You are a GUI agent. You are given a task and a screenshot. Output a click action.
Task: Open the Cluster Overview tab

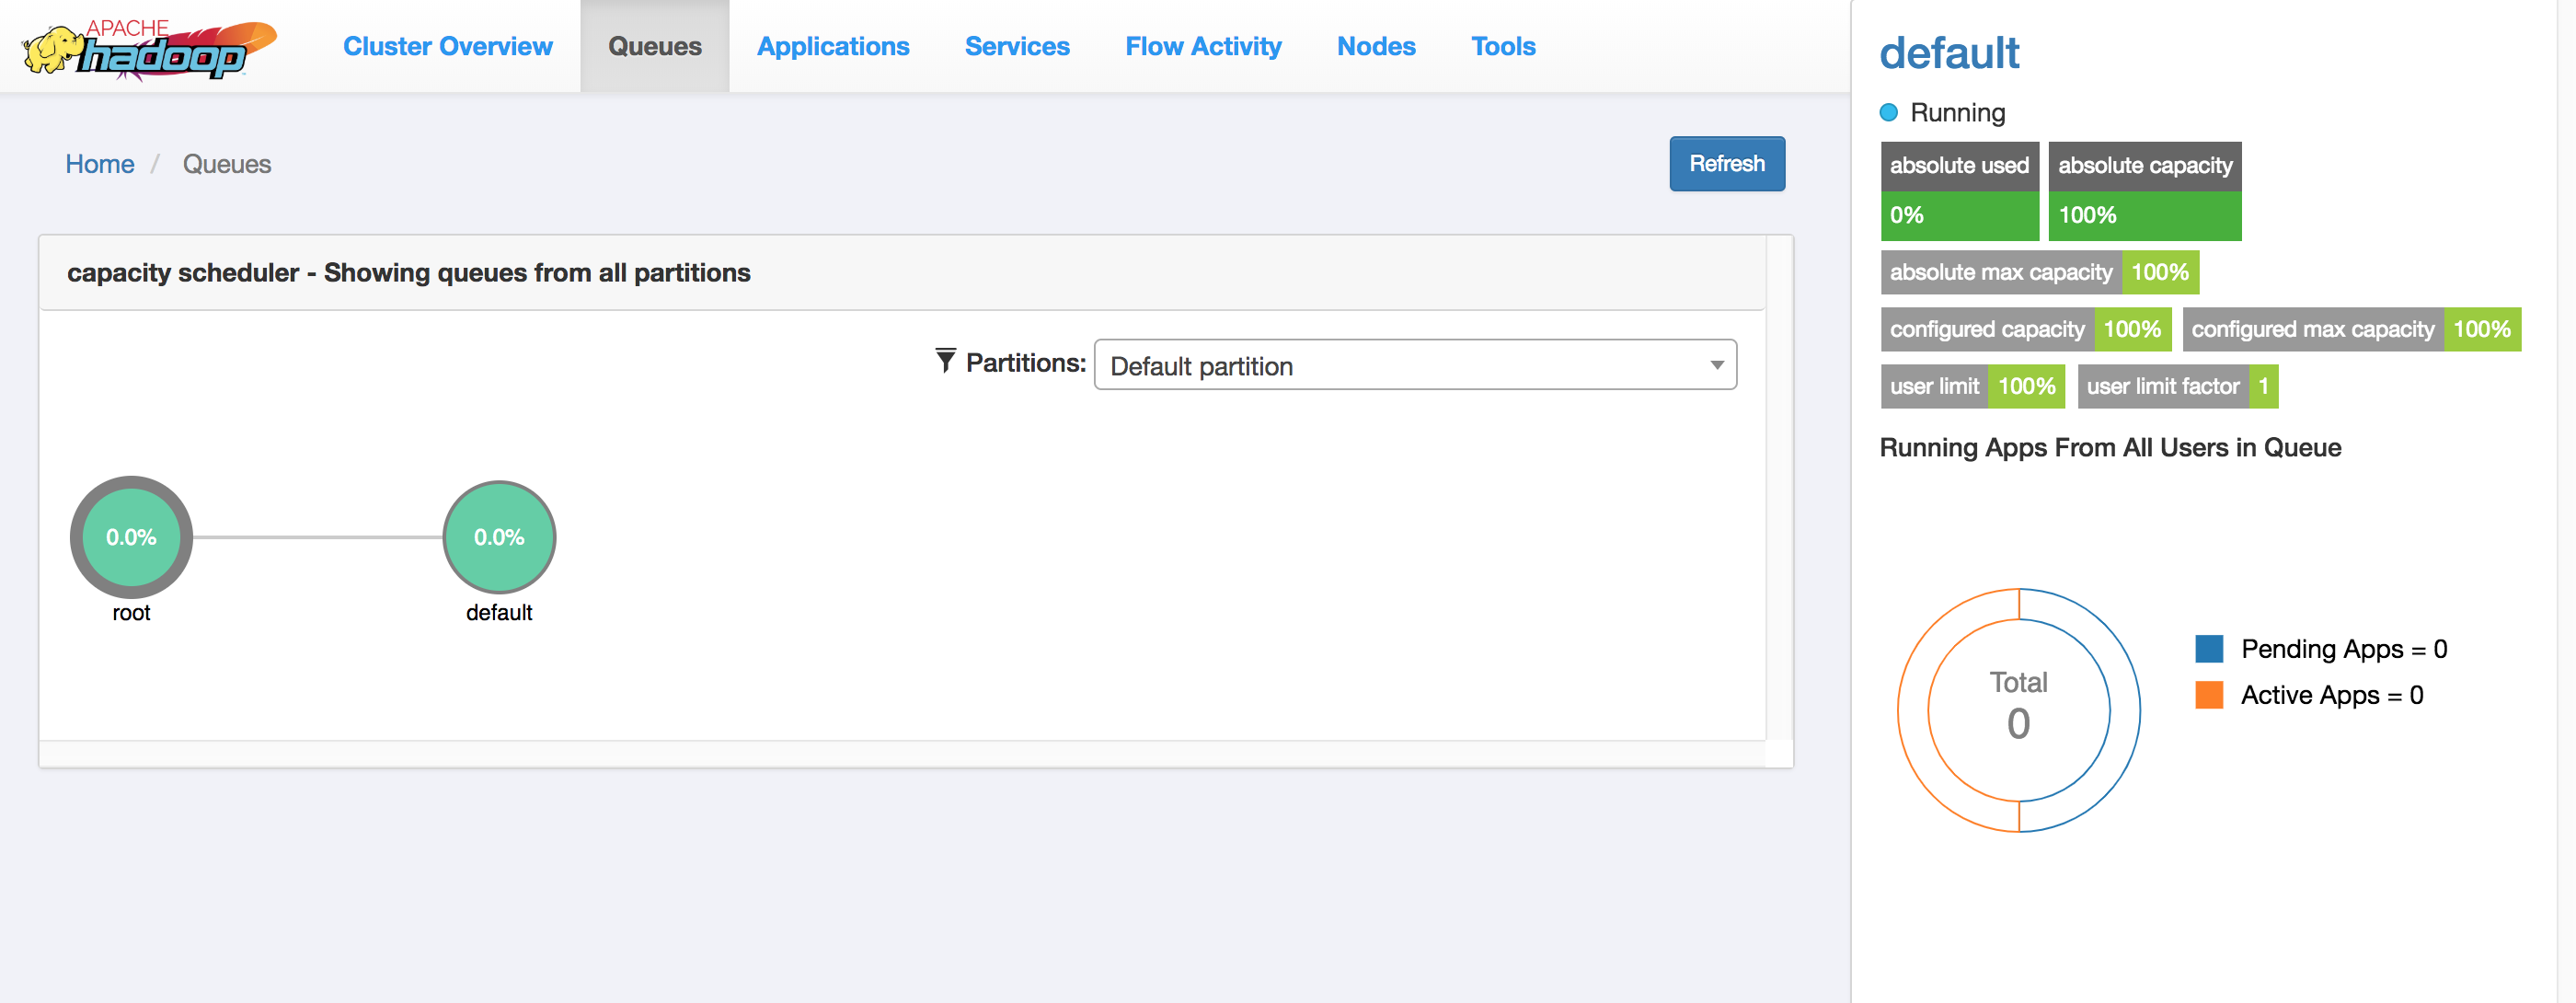(447, 47)
